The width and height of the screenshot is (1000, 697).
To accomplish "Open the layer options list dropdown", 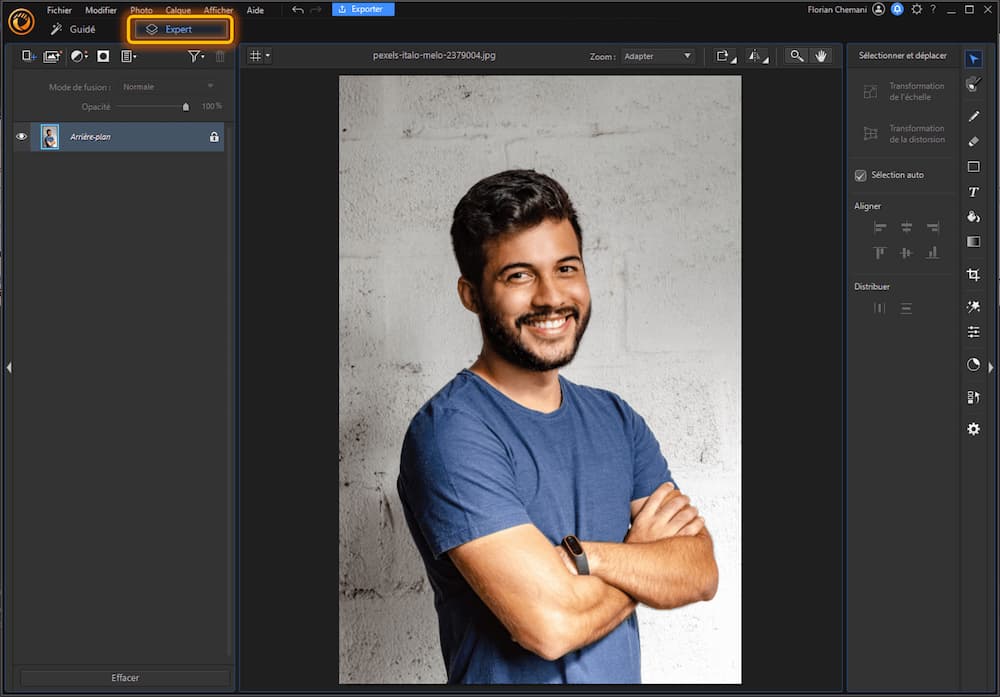I will pos(129,56).
